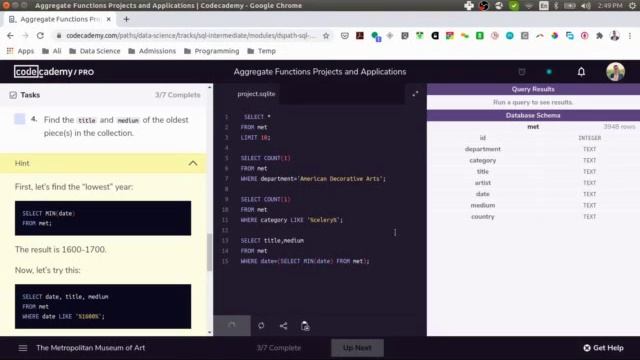This screenshot has width=640, height=360.
Task: Select the Aggregate Functions browser tab
Action: pos(60,19)
